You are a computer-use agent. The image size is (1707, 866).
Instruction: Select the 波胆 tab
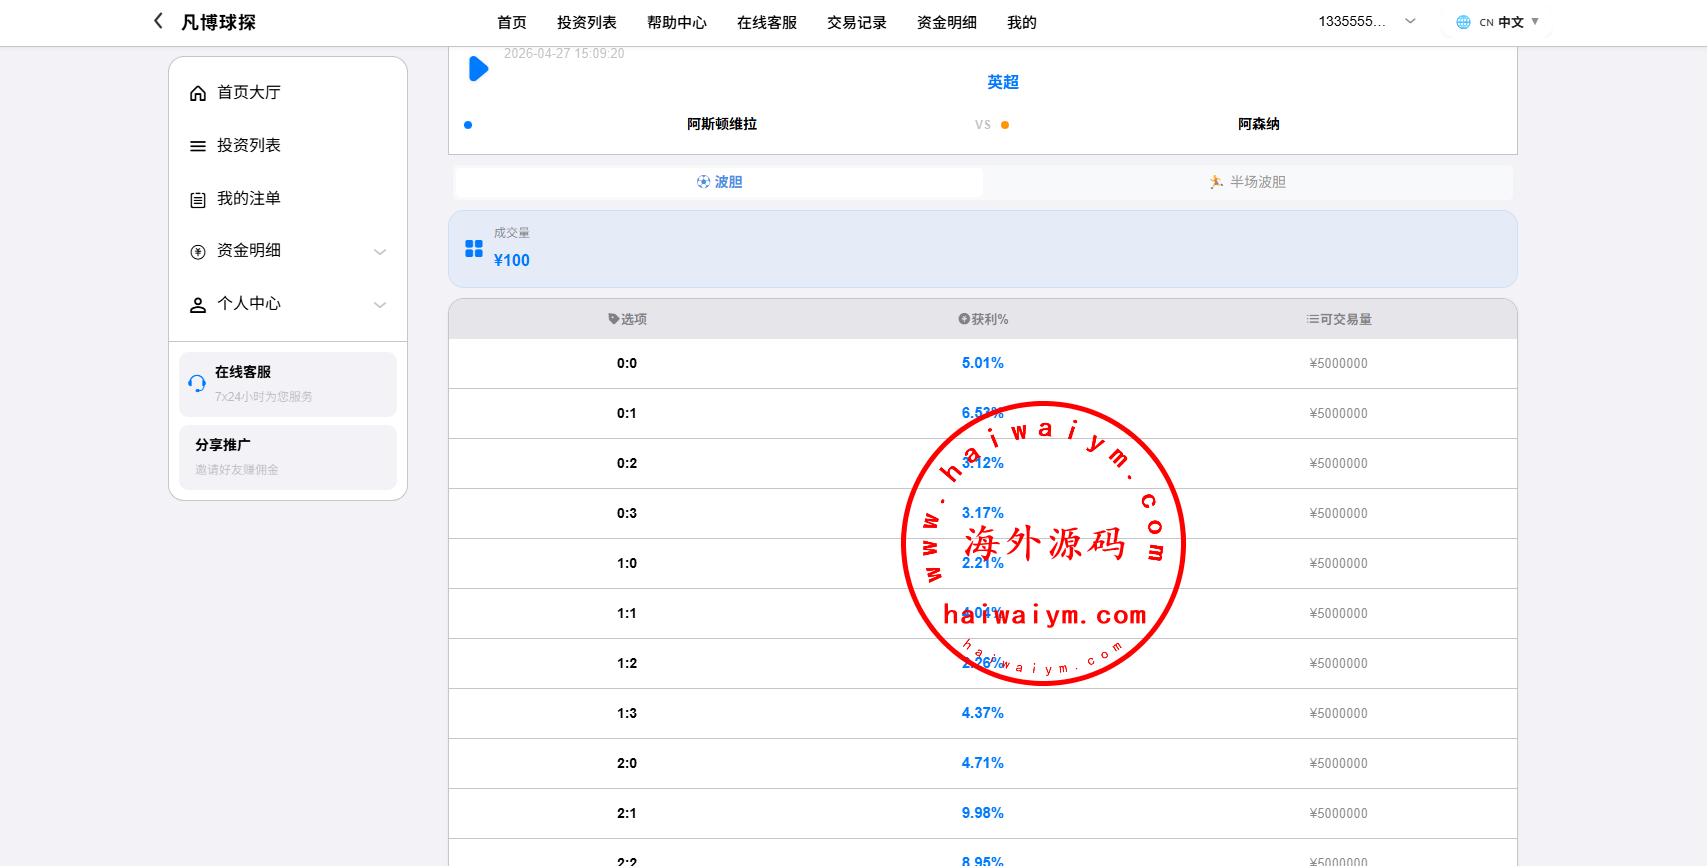(719, 182)
